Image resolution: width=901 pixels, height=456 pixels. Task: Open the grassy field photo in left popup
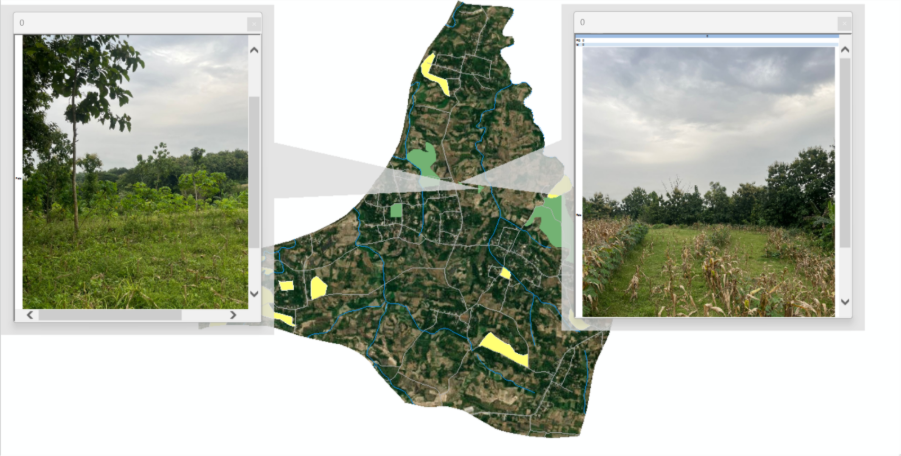coord(135,172)
